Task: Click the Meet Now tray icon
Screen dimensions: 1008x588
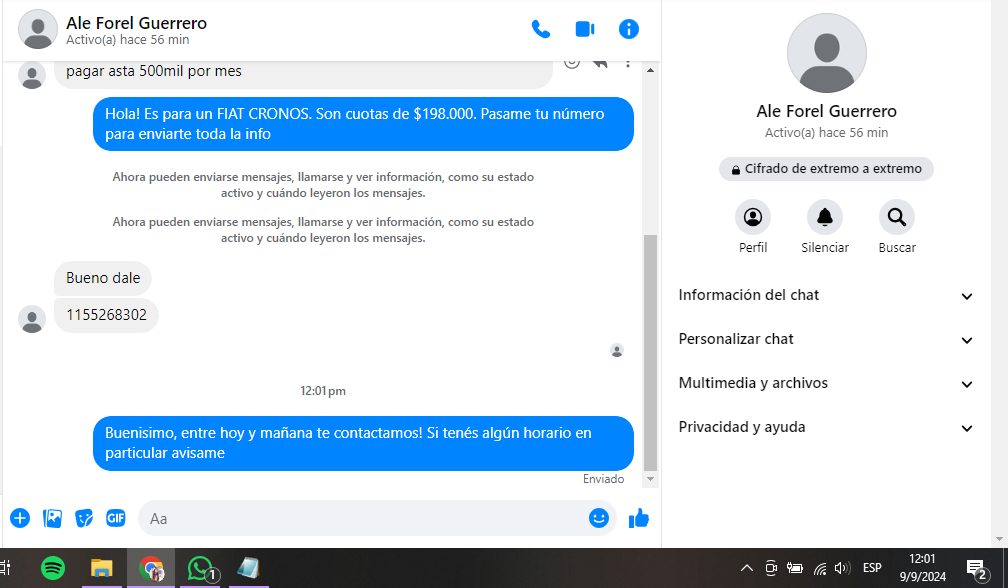Action: [x=771, y=568]
